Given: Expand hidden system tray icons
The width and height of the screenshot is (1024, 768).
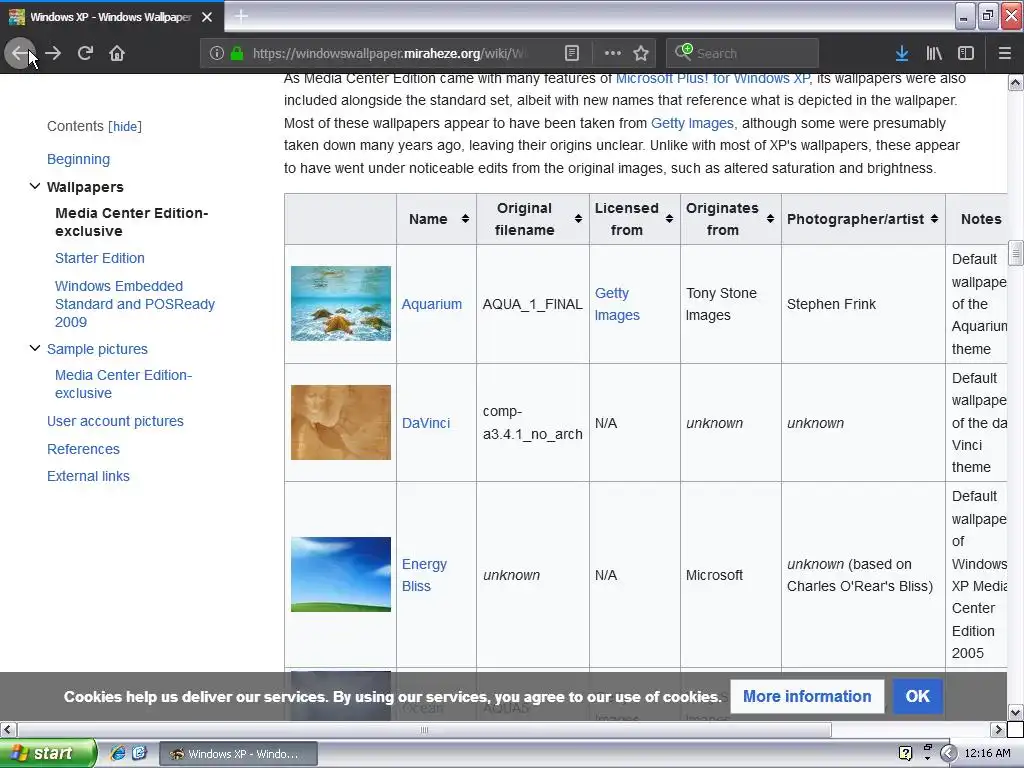Looking at the screenshot, I should click(948, 754).
